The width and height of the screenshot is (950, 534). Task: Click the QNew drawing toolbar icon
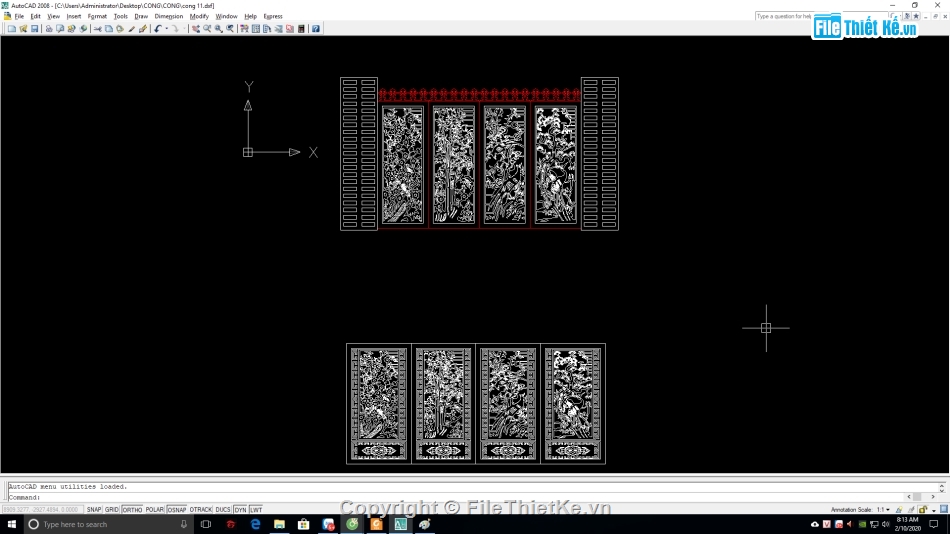12,28
